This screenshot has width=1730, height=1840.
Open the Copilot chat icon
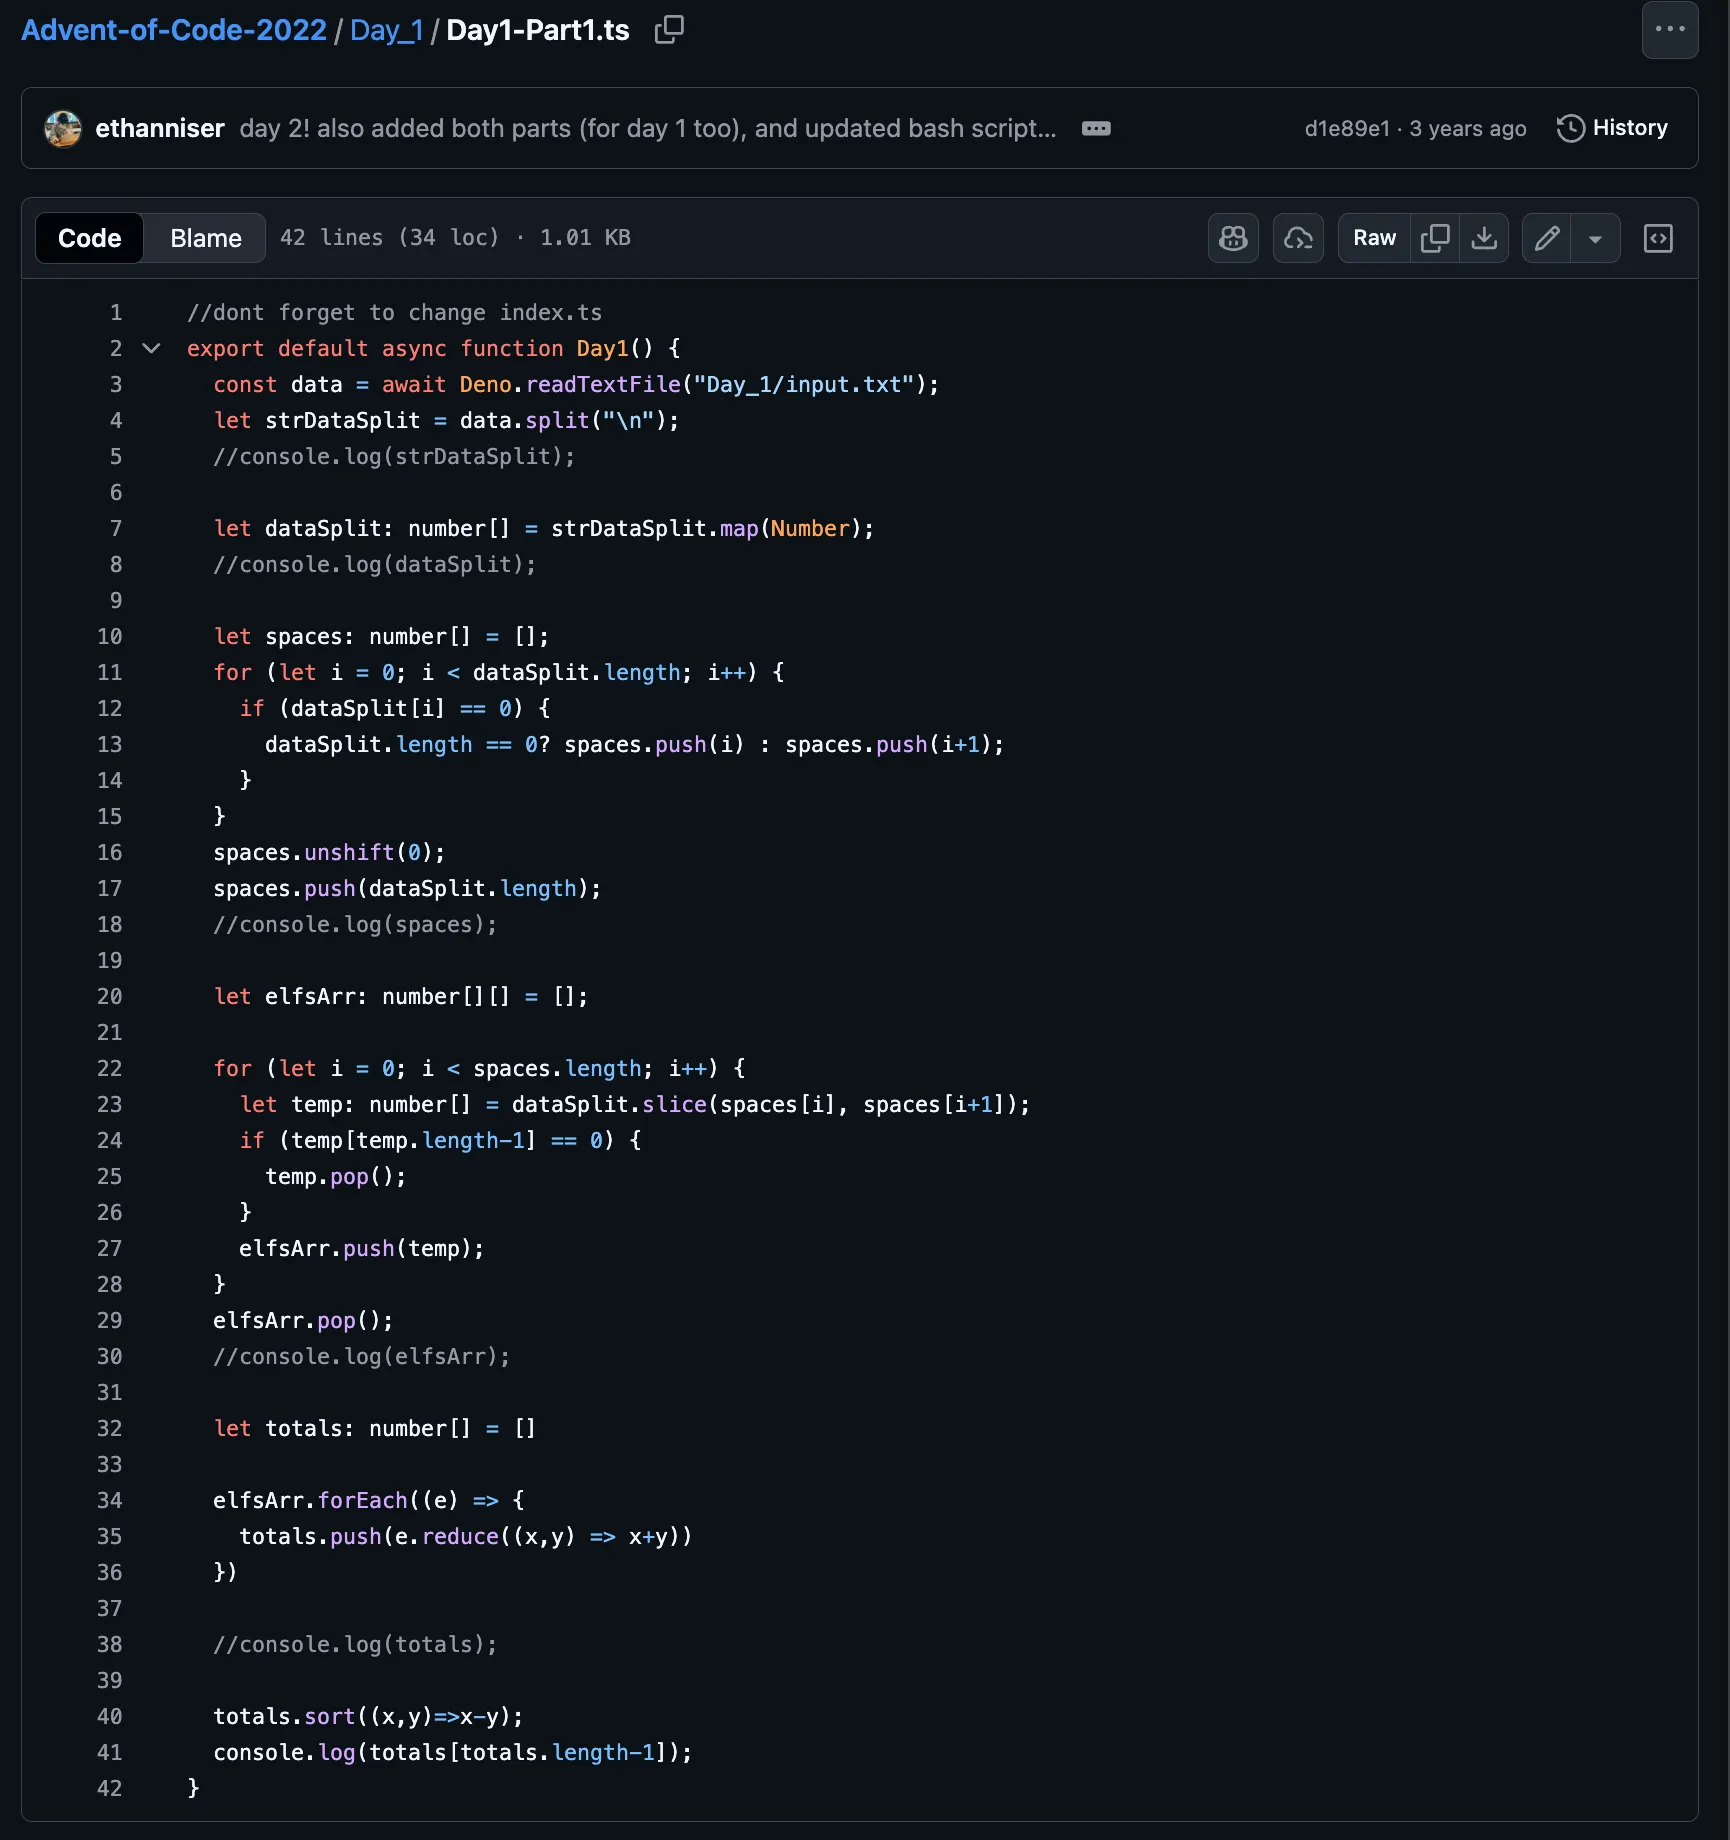point(1232,238)
